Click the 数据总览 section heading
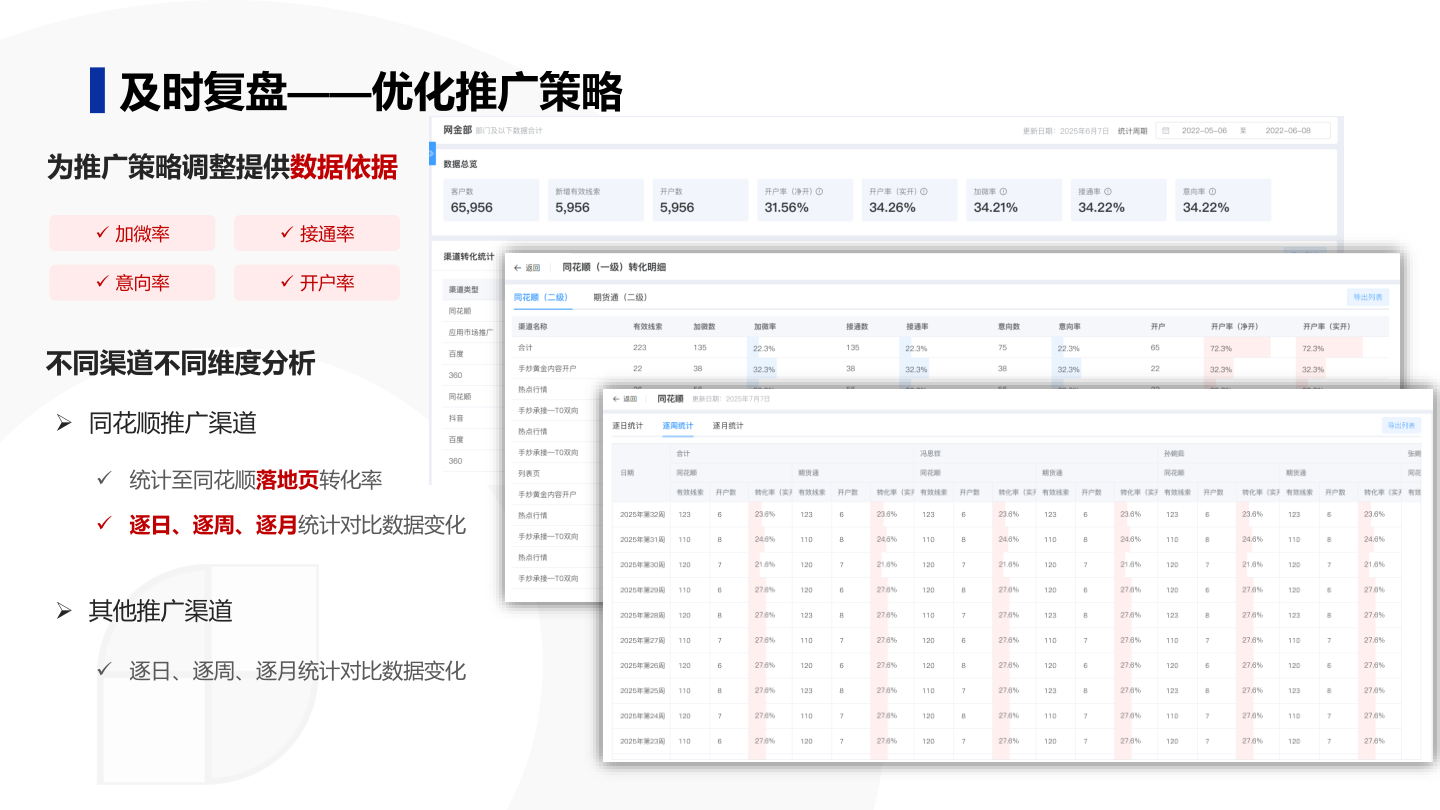 point(460,164)
